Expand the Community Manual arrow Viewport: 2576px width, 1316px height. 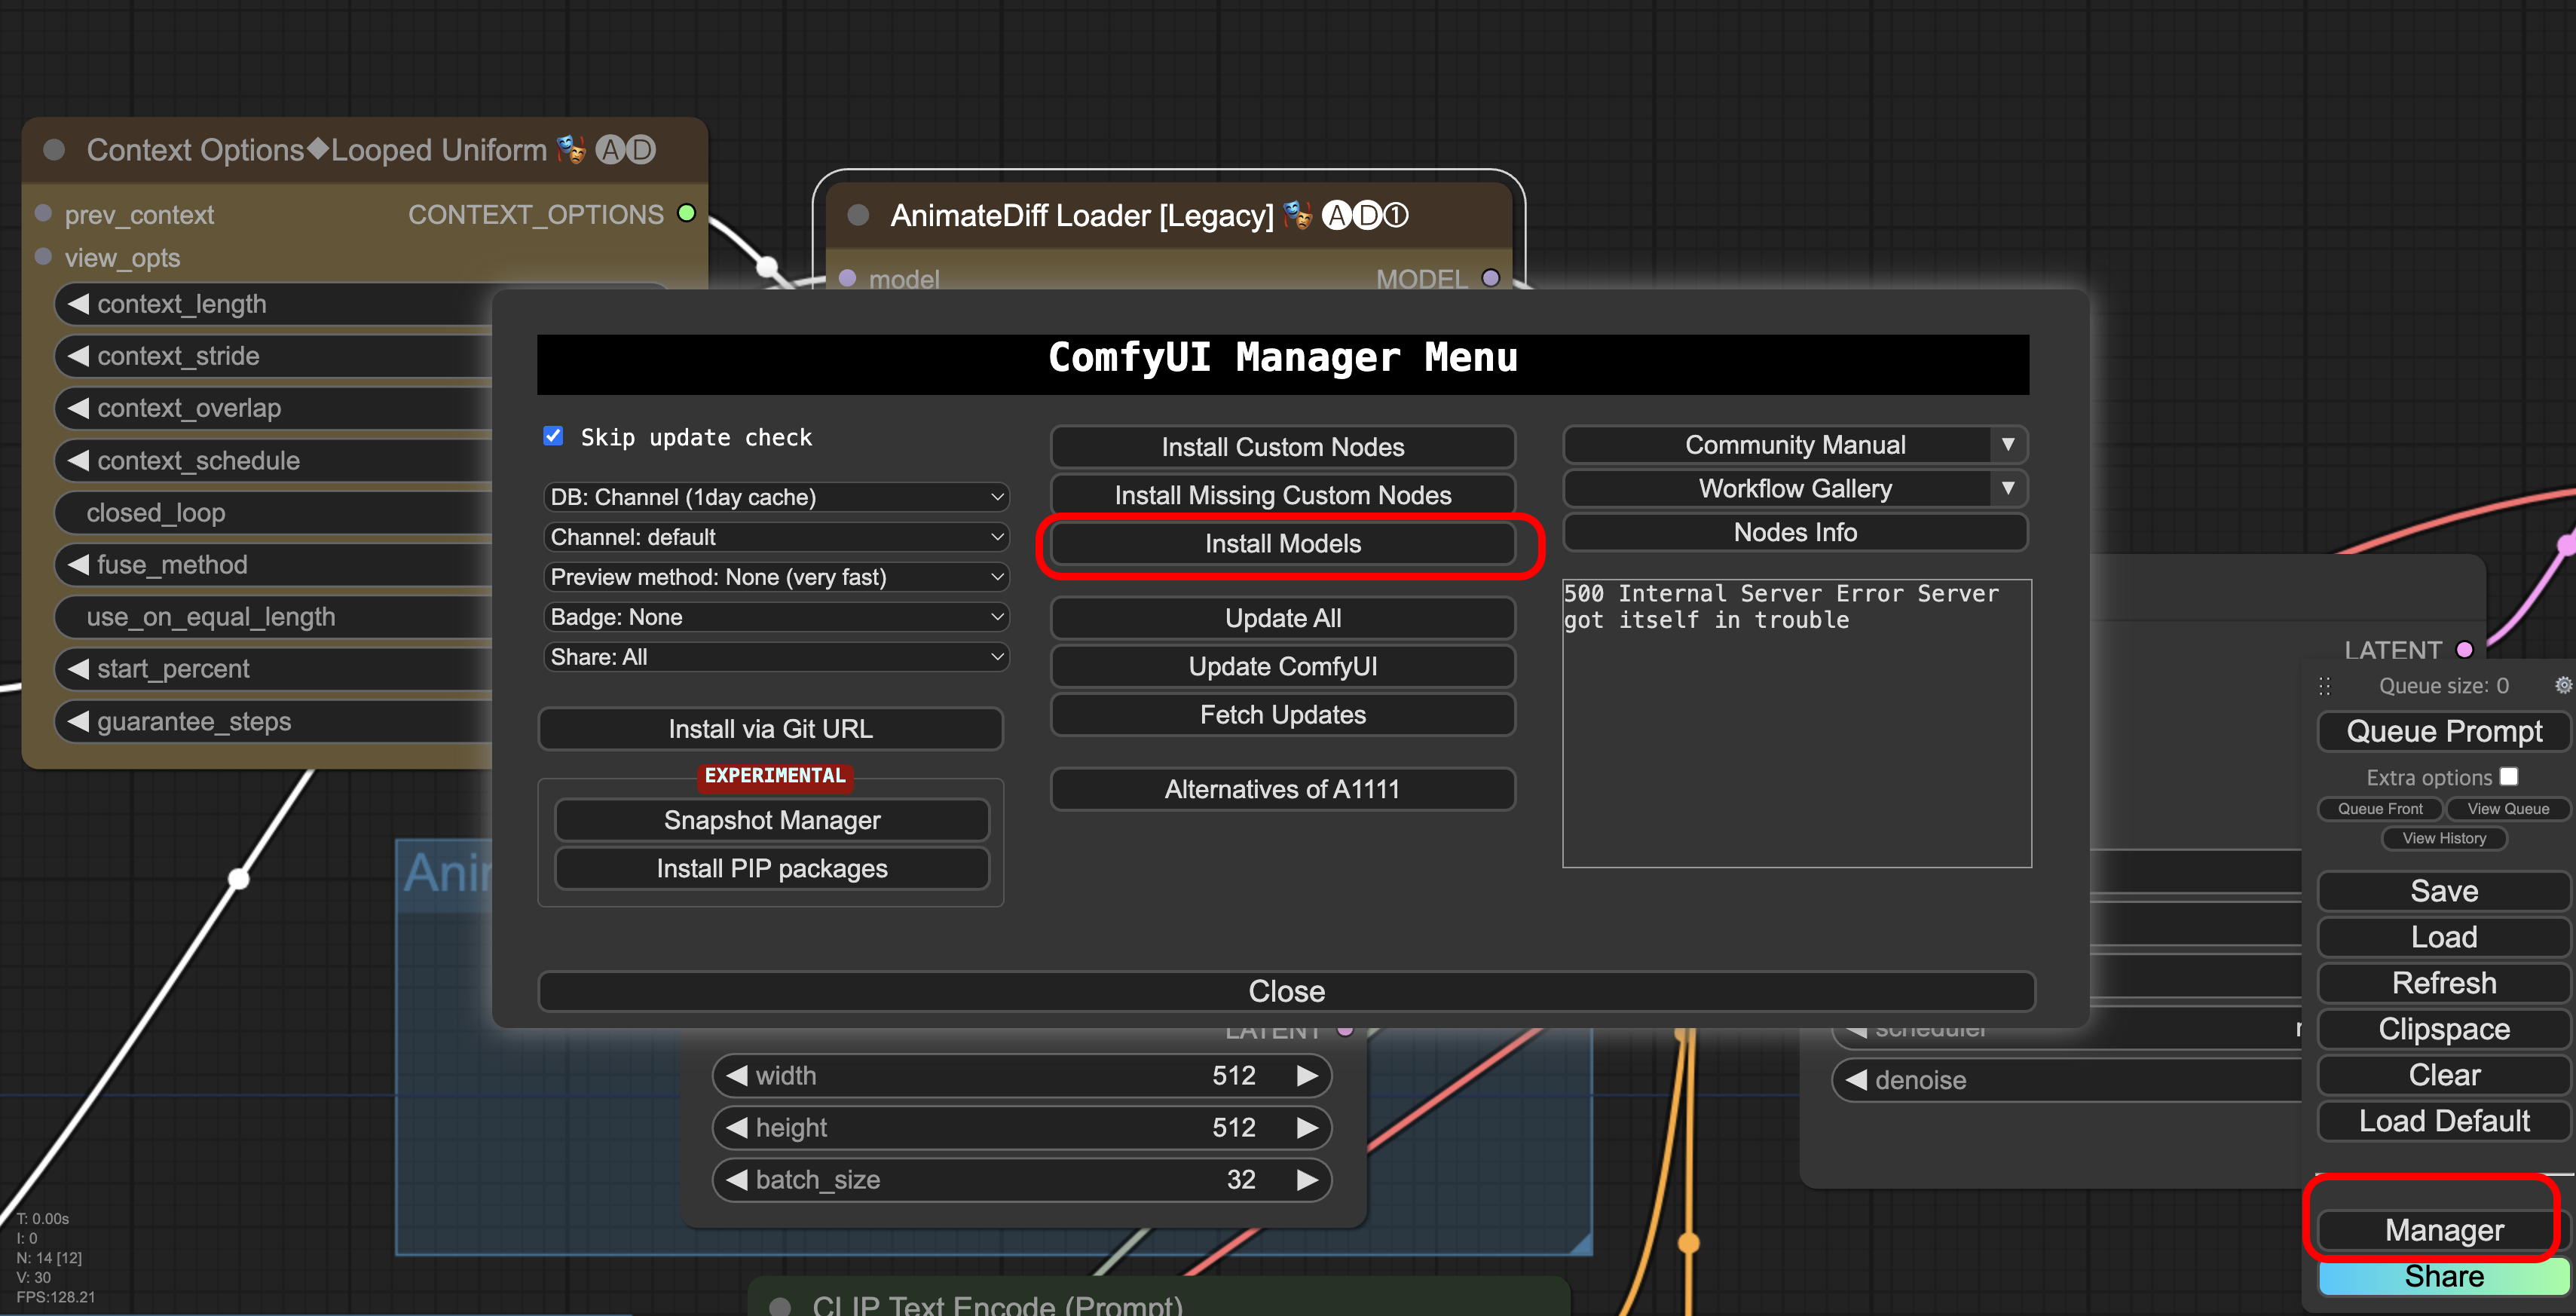tap(2007, 444)
